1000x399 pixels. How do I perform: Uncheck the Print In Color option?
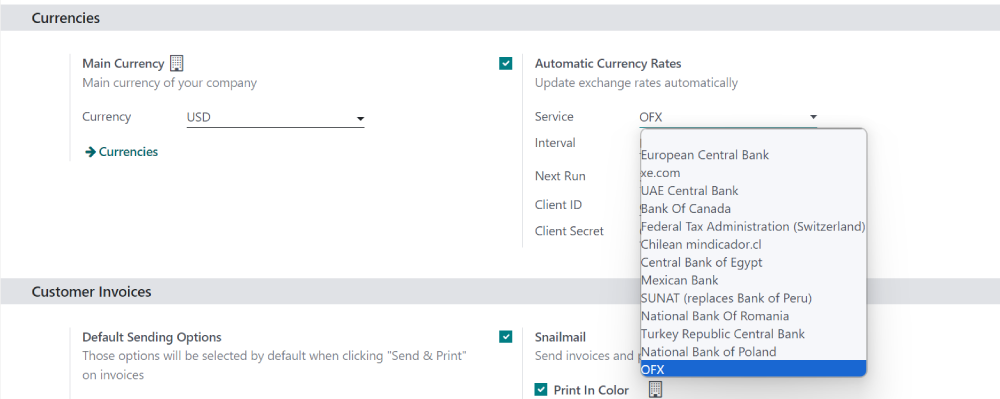[x=541, y=389]
